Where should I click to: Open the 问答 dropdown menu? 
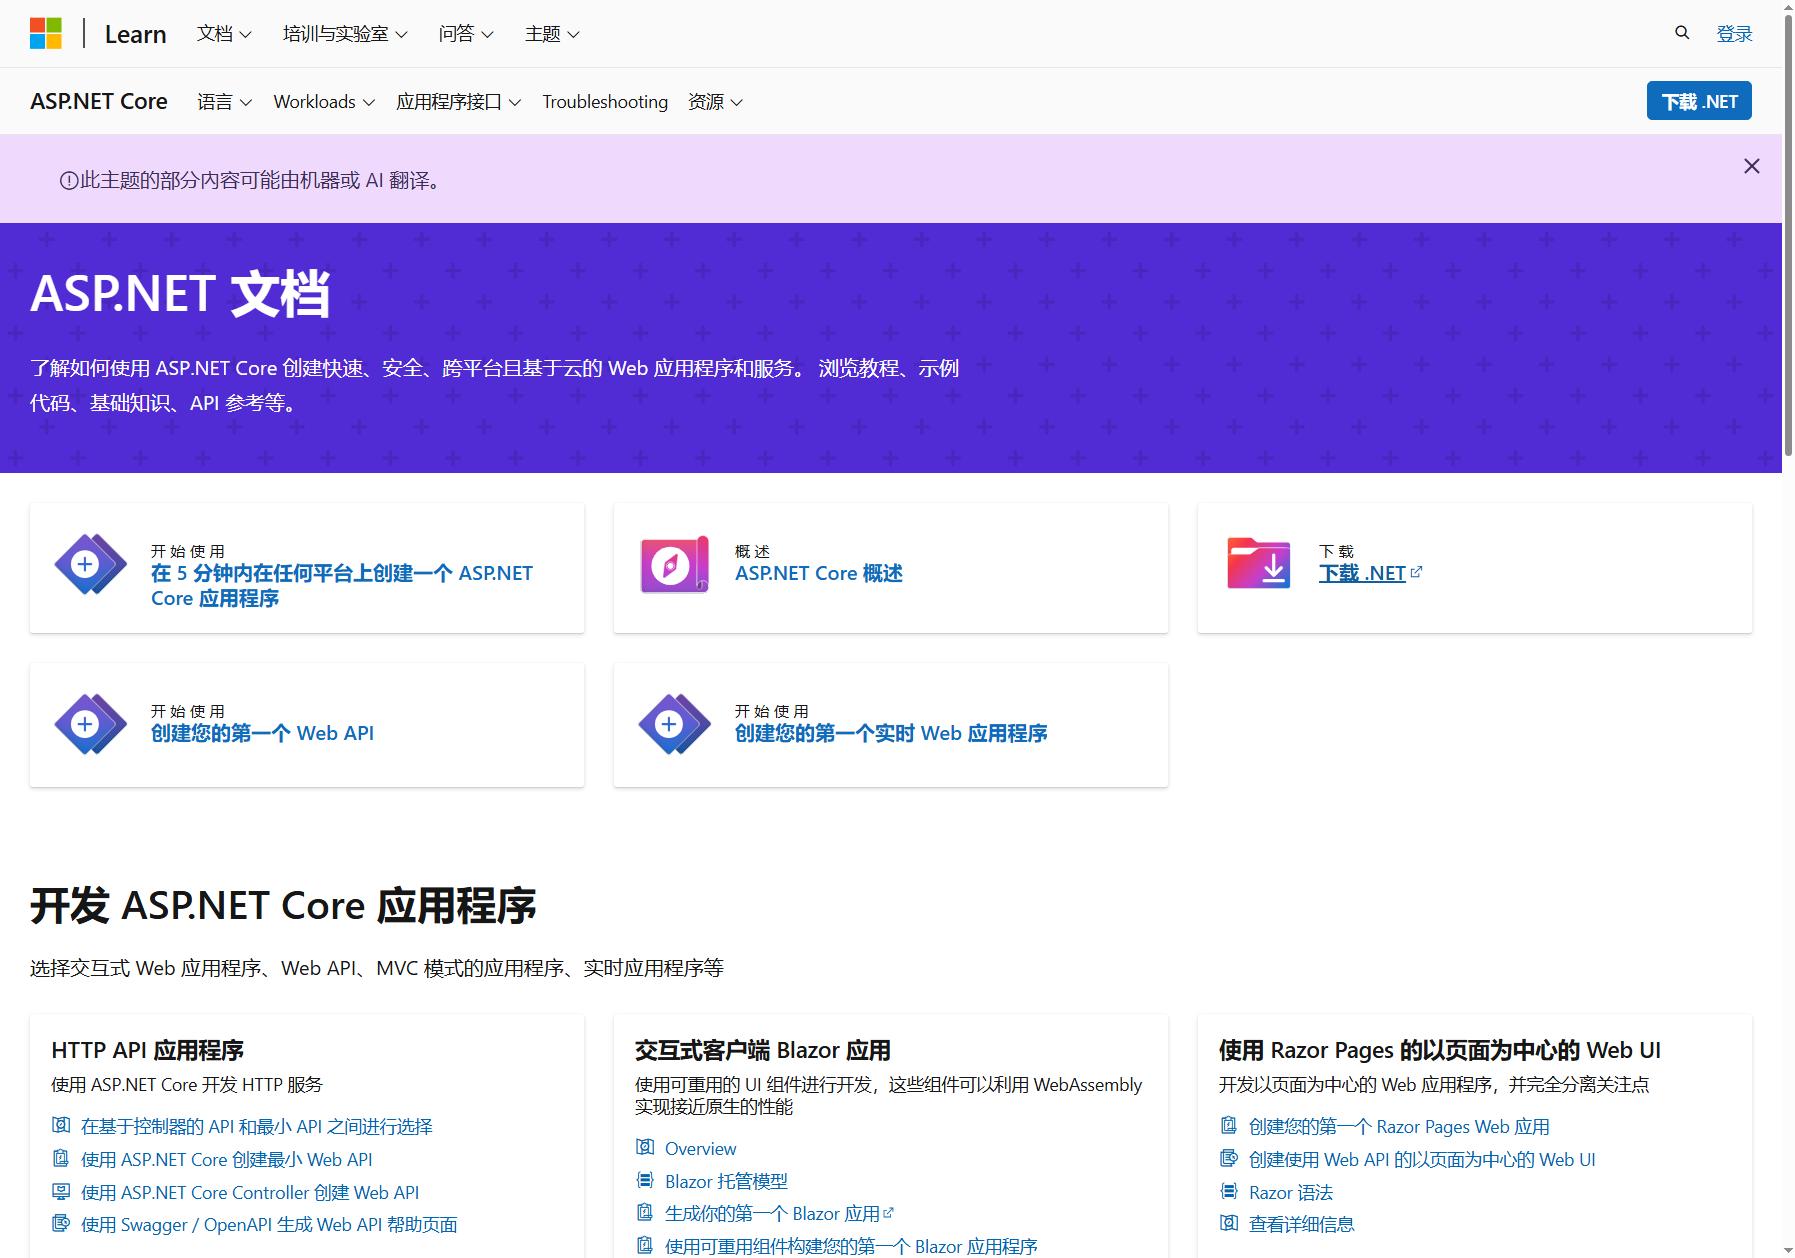[466, 34]
